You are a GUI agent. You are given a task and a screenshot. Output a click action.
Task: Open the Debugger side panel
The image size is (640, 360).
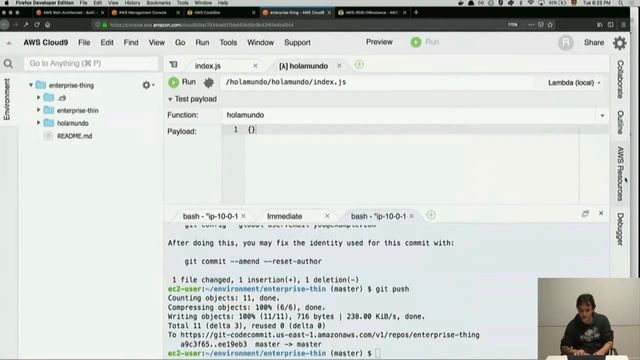[x=620, y=229]
